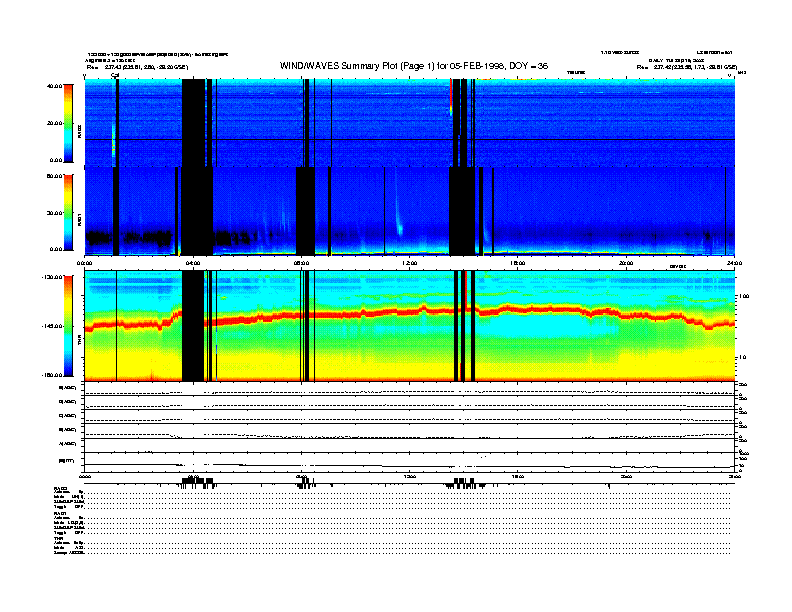Click the TNR header in bottom status block

click(x=58, y=538)
